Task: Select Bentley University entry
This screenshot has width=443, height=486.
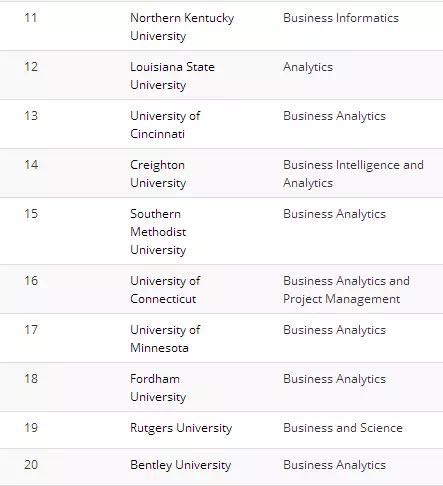Action: click(x=180, y=465)
